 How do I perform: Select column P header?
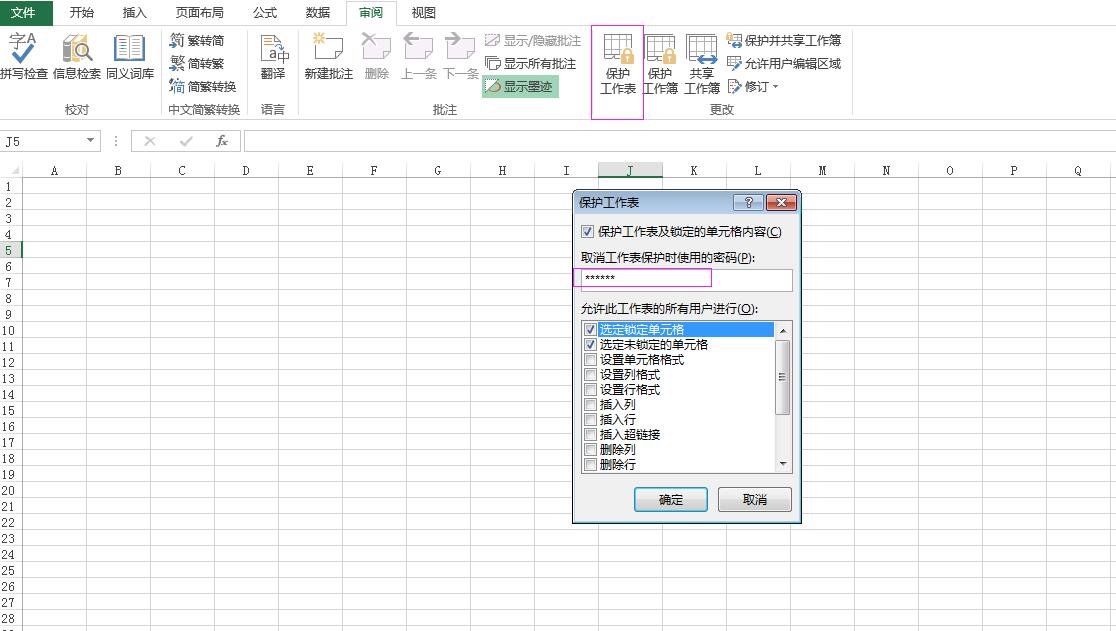[x=1014, y=171]
